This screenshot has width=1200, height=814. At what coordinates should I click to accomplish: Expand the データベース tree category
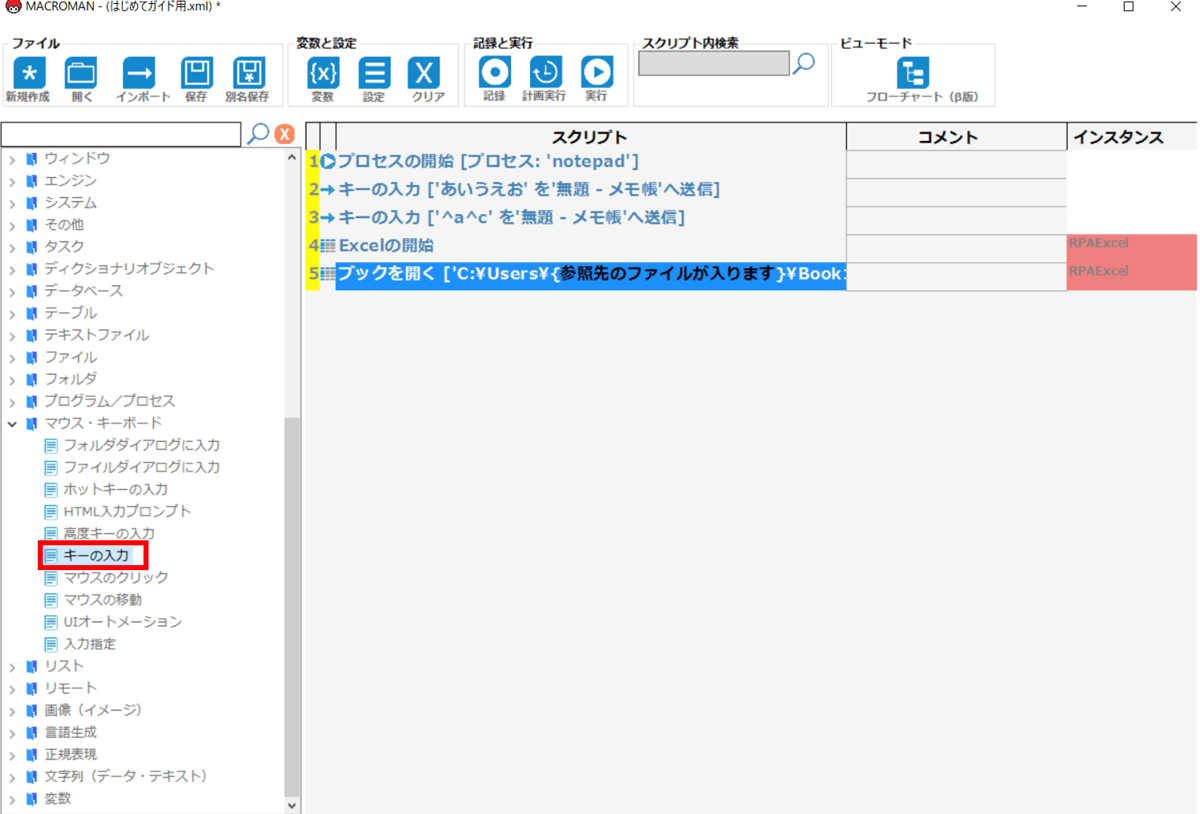click(13, 291)
